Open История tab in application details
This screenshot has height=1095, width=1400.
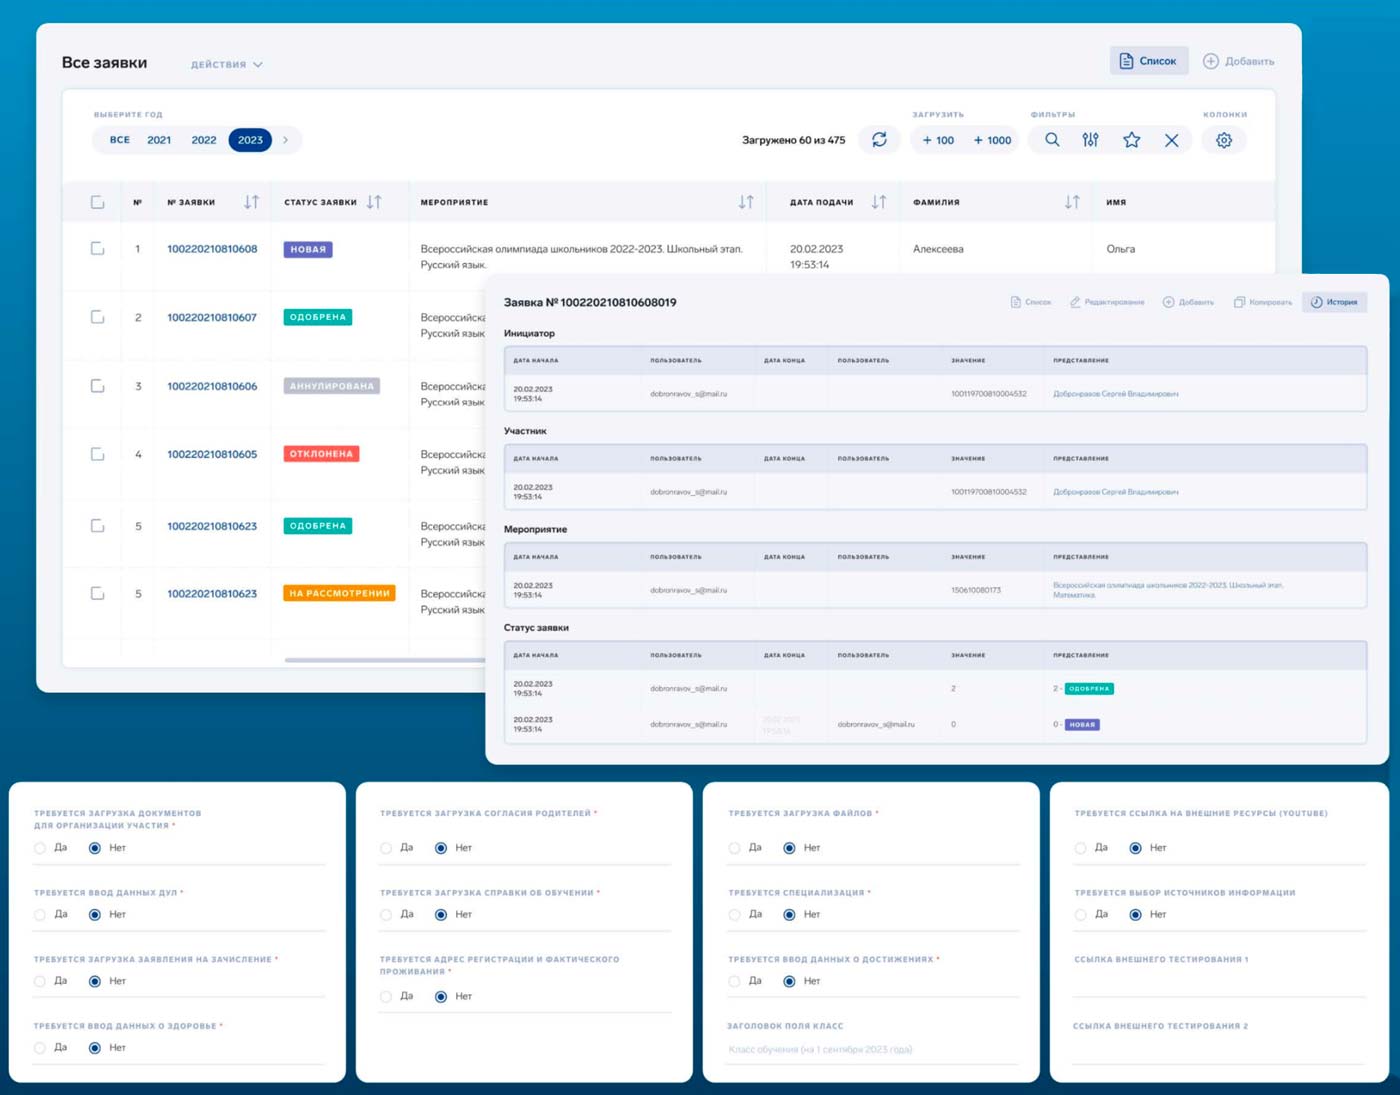tap(1334, 302)
